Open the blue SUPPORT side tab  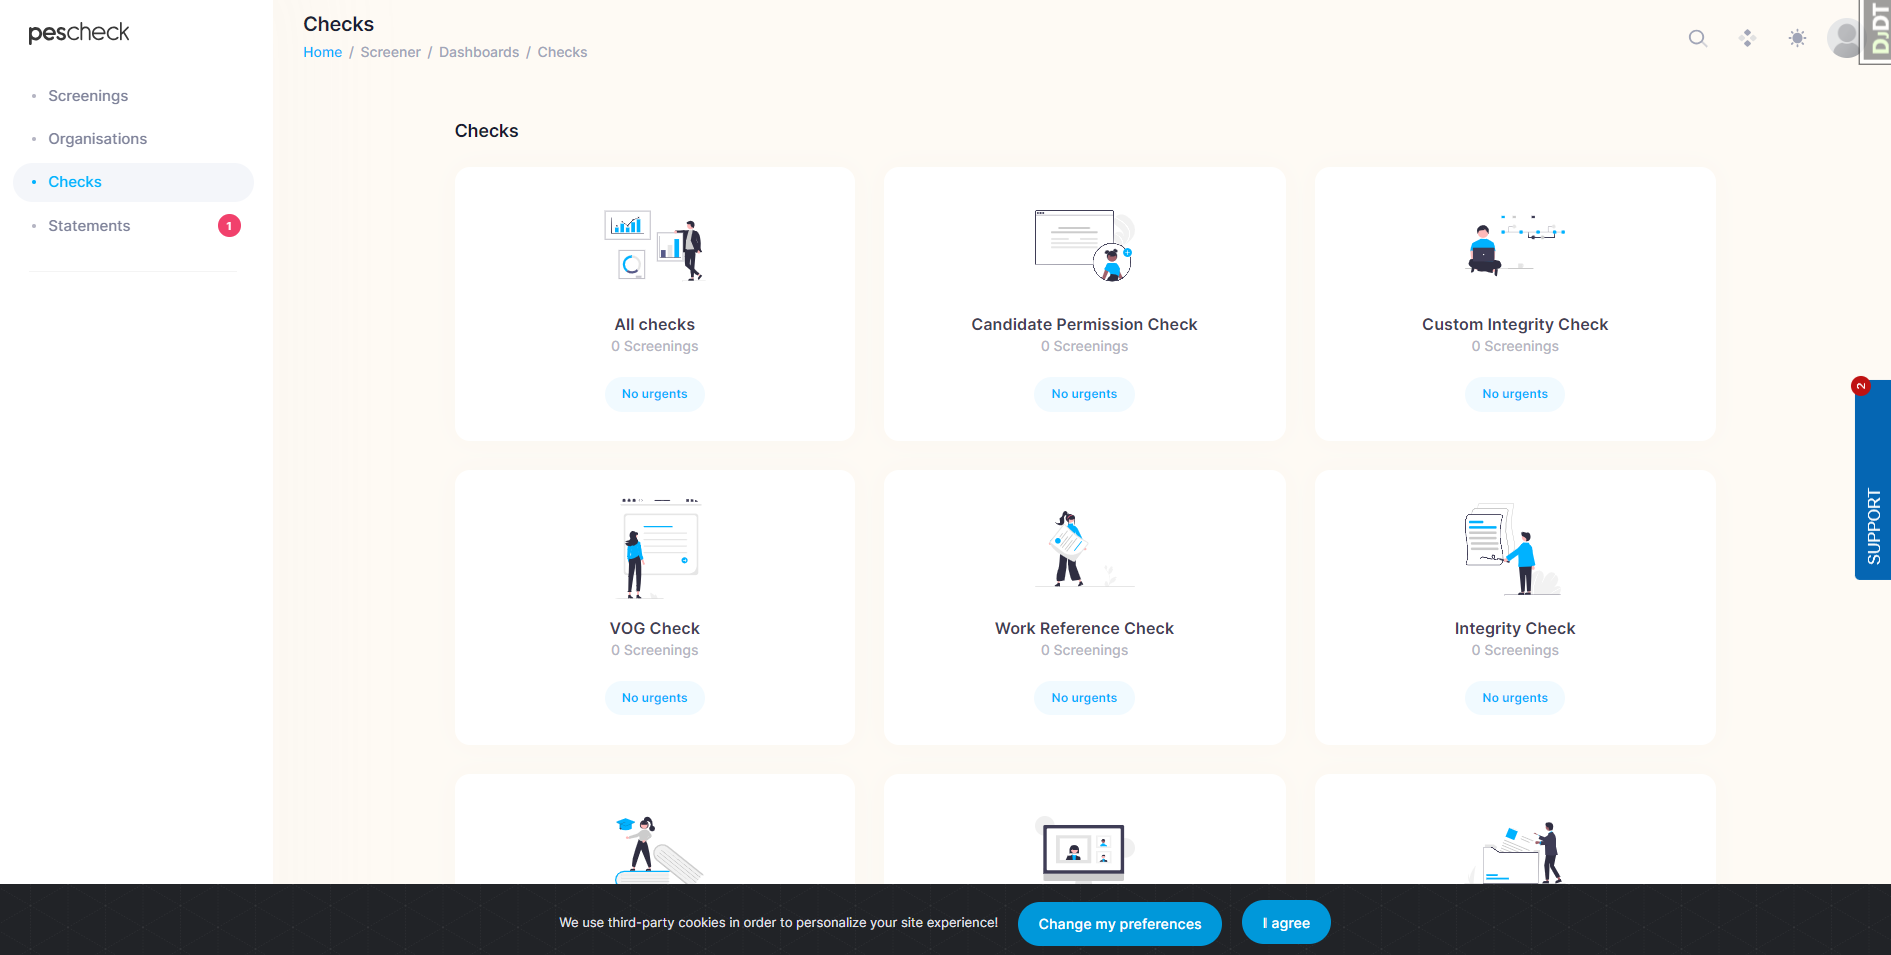click(x=1873, y=480)
